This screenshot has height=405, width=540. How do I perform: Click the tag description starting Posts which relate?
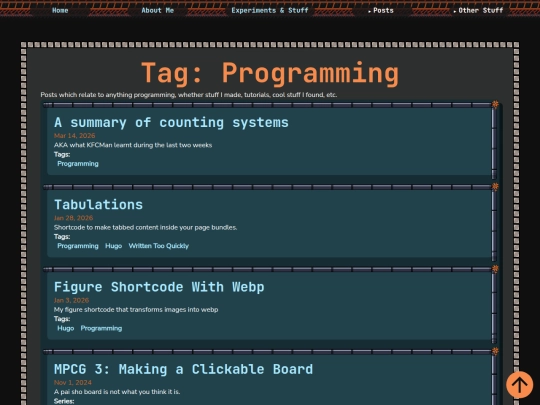pyautogui.click(x=189, y=95)
